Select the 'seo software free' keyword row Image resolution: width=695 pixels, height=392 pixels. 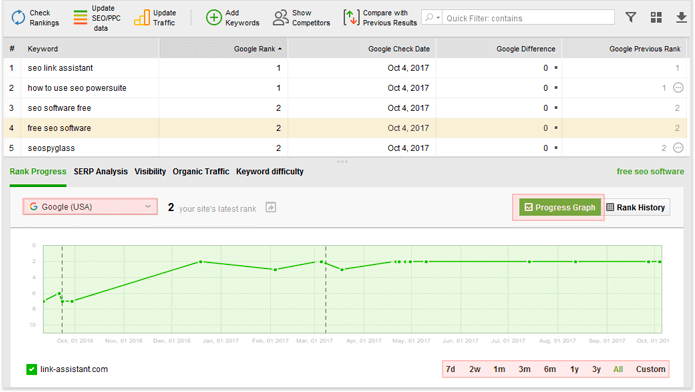point(346,108)
